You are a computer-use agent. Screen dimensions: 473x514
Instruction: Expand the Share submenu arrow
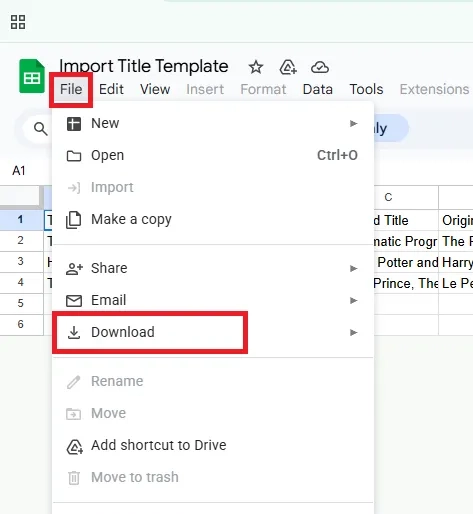tap(353, 268)
